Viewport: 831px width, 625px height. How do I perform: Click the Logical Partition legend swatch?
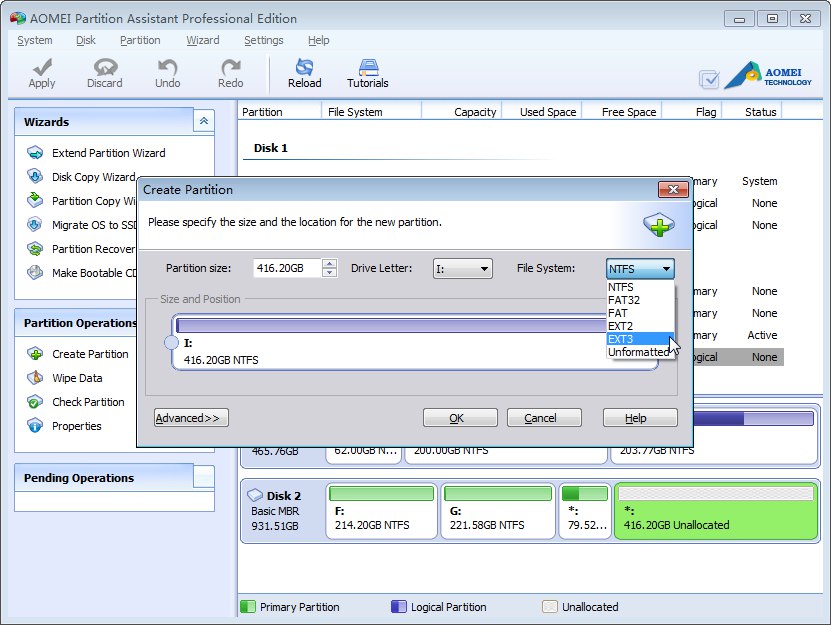pyautogui.click(x=399, y=606)
